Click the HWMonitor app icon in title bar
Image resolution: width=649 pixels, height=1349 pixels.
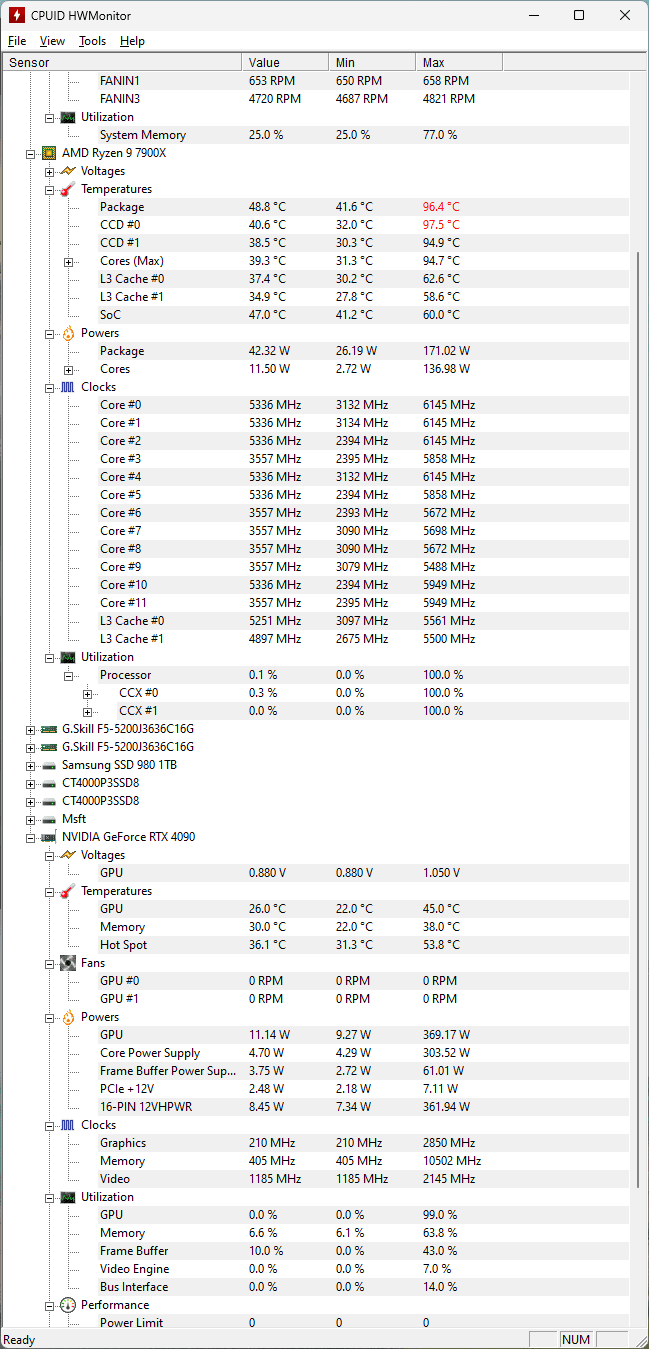[x=17, y=15]
